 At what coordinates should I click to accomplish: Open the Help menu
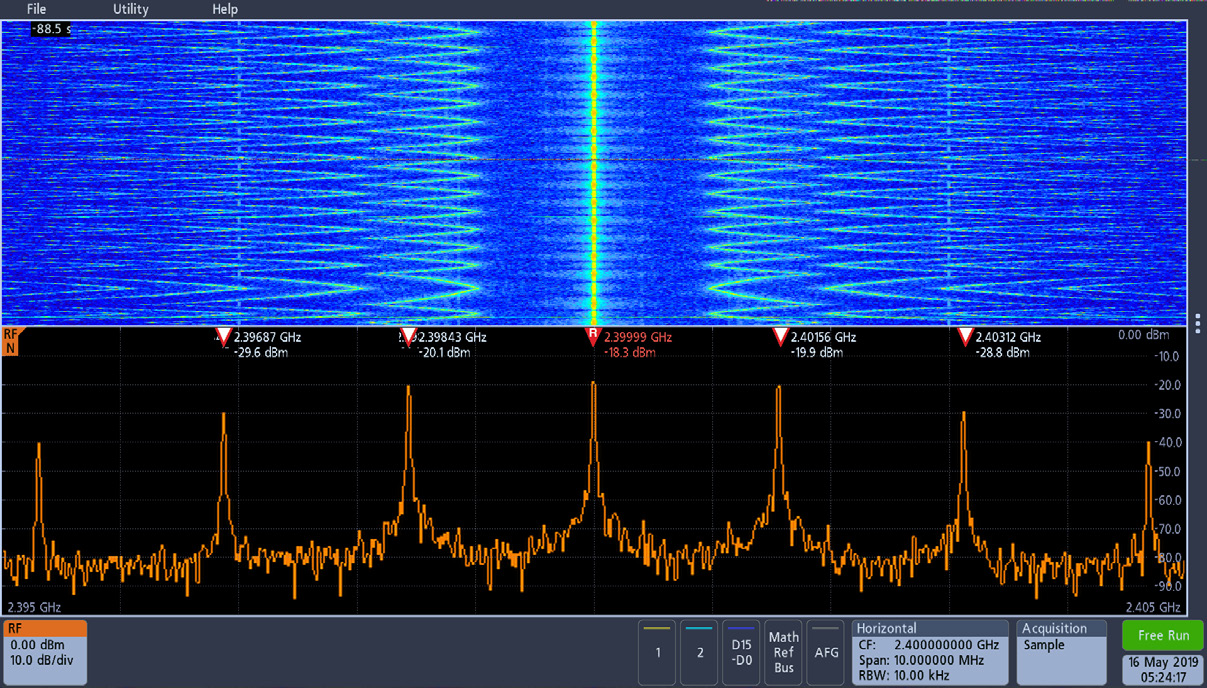(224, 9)
